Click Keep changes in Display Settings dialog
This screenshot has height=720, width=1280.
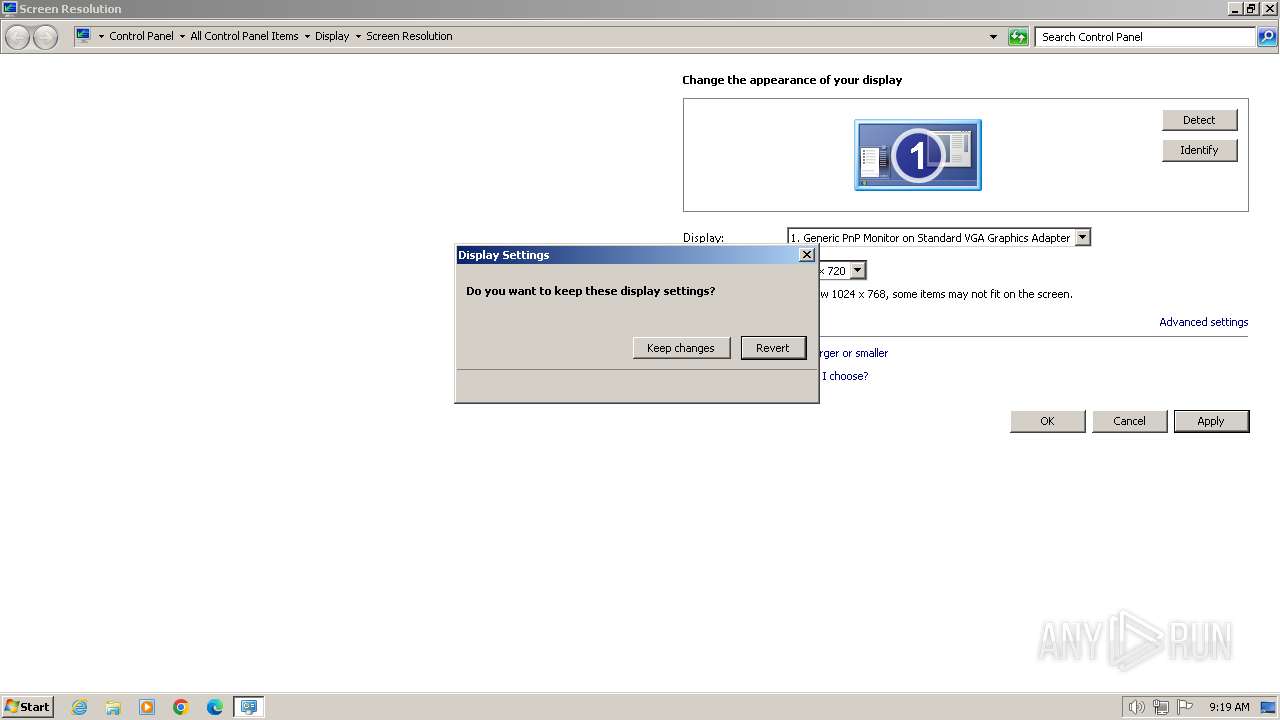(681, 348)
